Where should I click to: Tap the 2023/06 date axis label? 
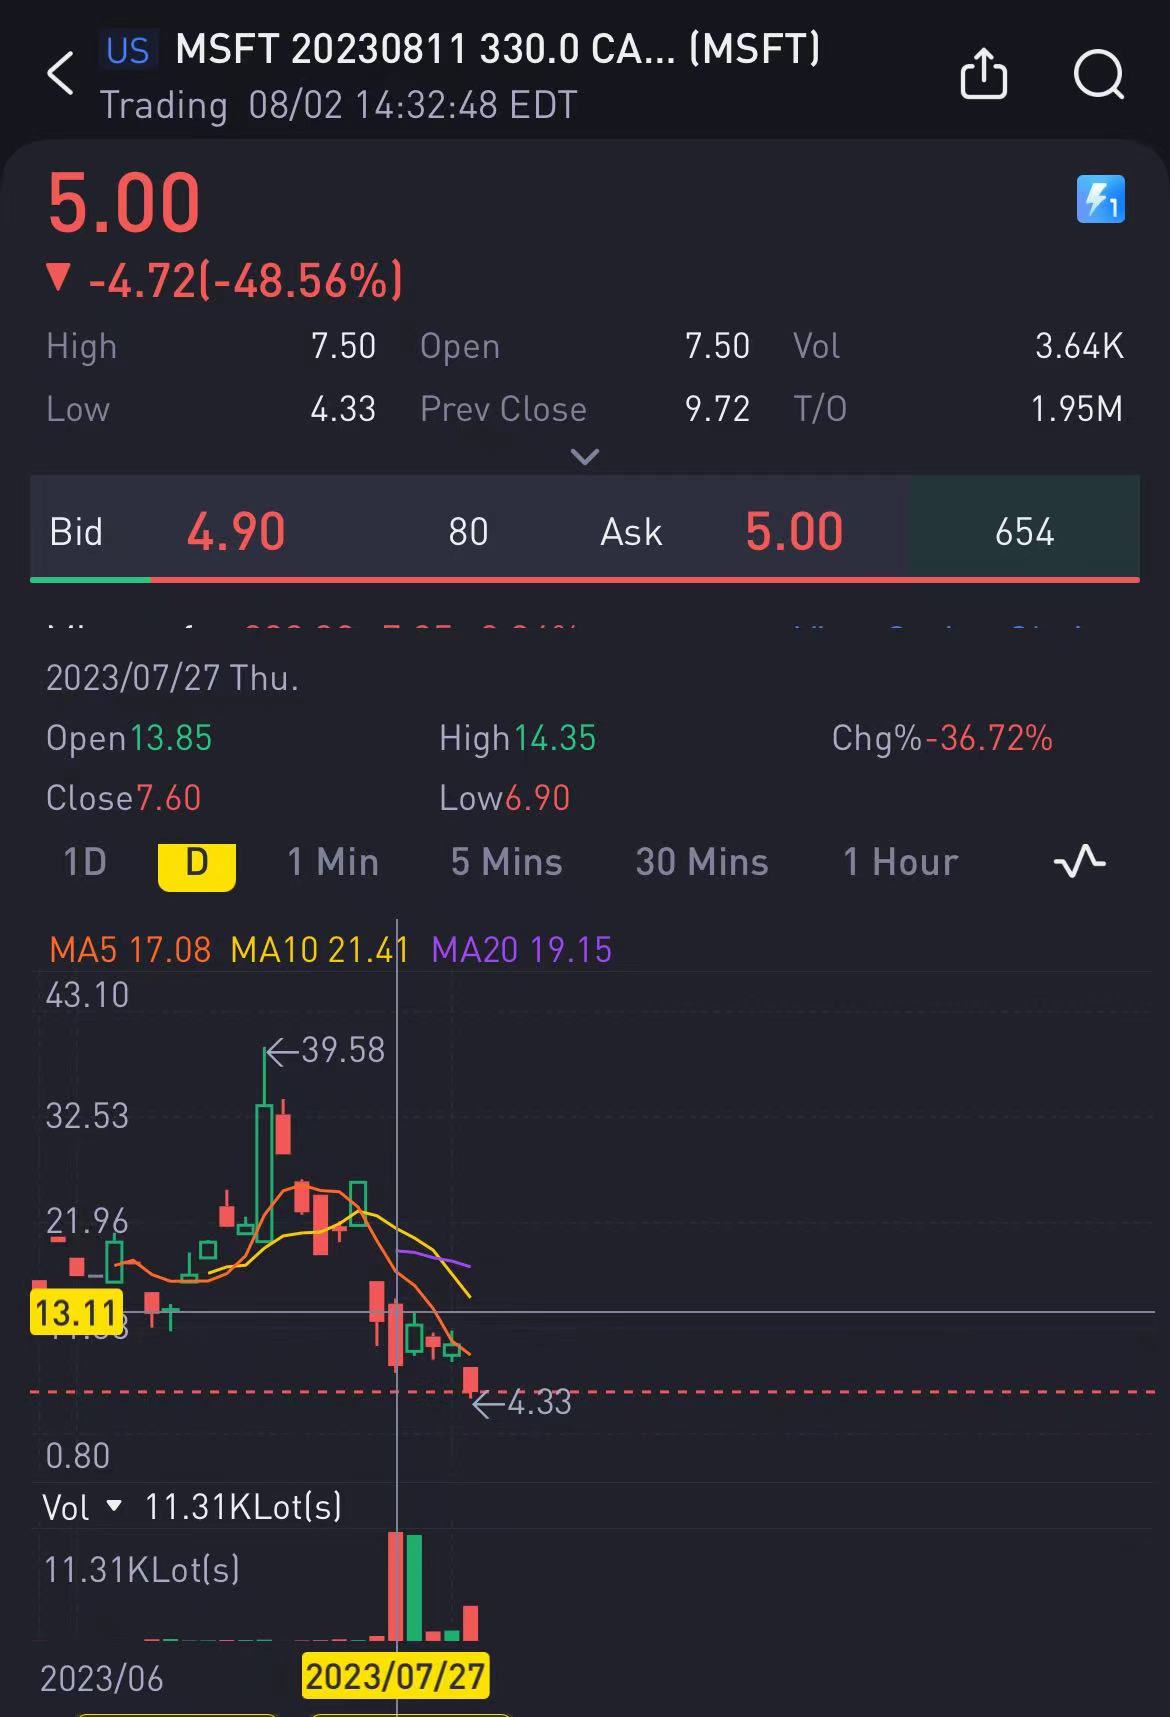[101, 1678]
